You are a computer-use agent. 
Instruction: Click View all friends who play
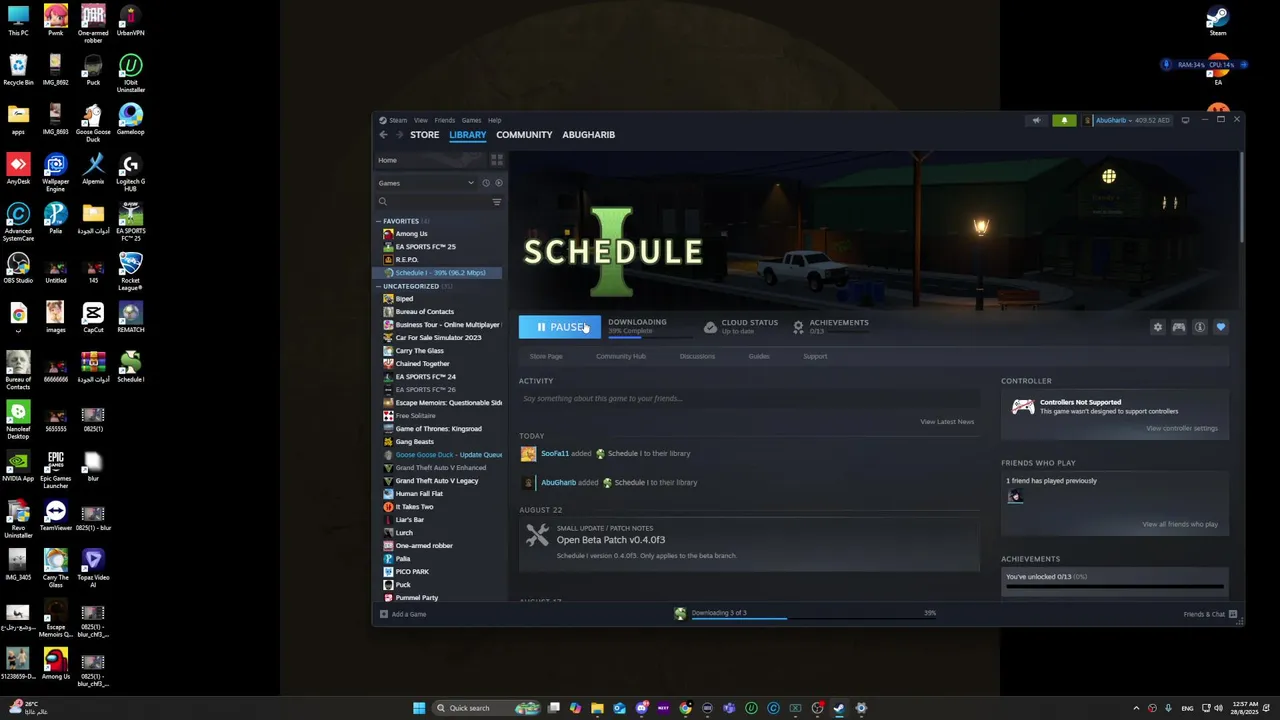(1180, 524)
